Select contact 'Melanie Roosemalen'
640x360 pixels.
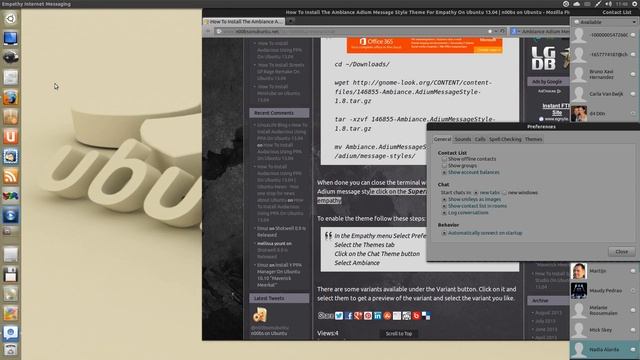[x=604, y=310]
